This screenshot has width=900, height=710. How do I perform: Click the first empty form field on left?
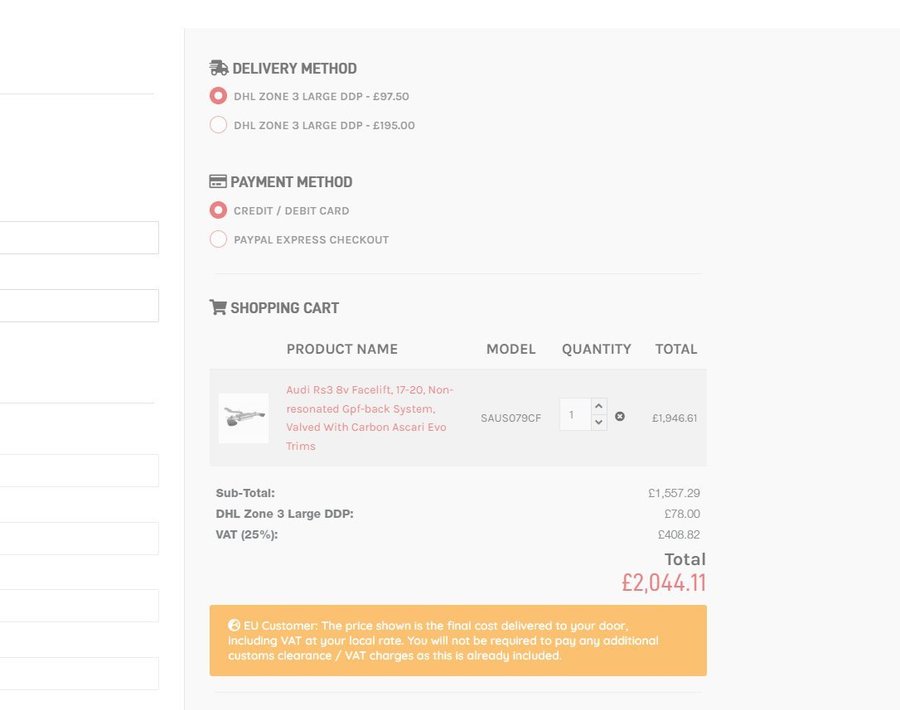coord(79,238)
